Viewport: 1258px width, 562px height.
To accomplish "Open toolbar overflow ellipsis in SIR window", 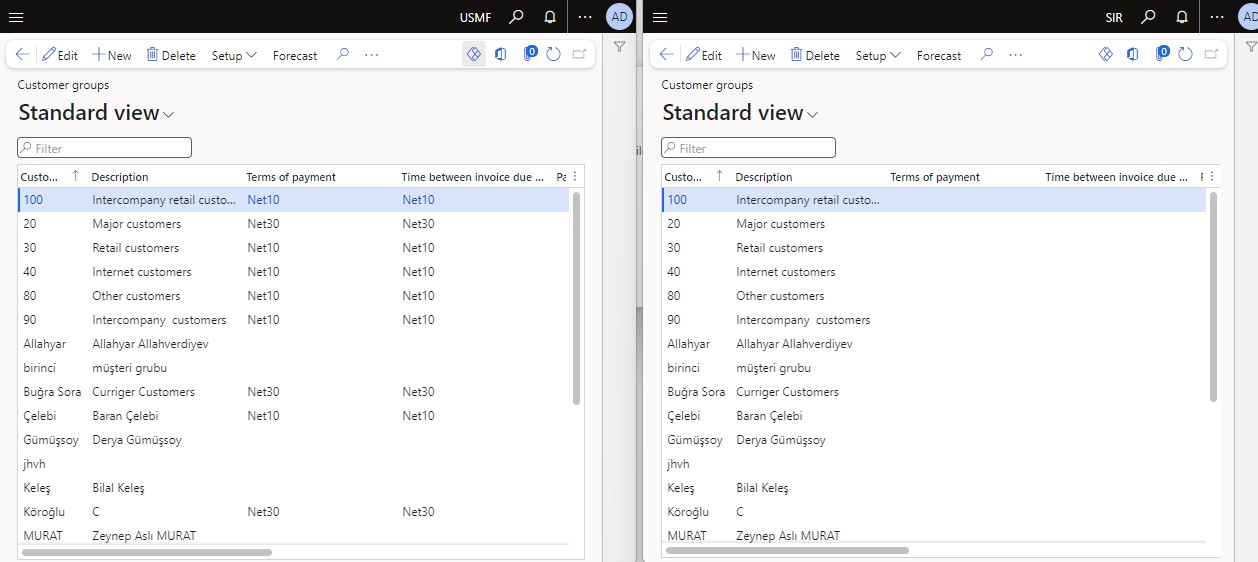I will 1016,55.
